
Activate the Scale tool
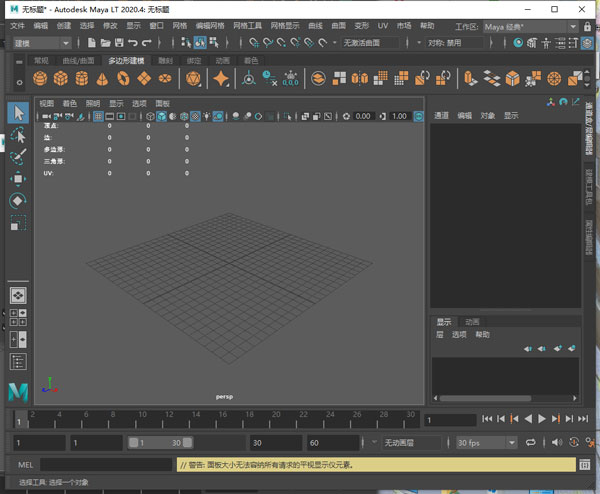[18, 223]
